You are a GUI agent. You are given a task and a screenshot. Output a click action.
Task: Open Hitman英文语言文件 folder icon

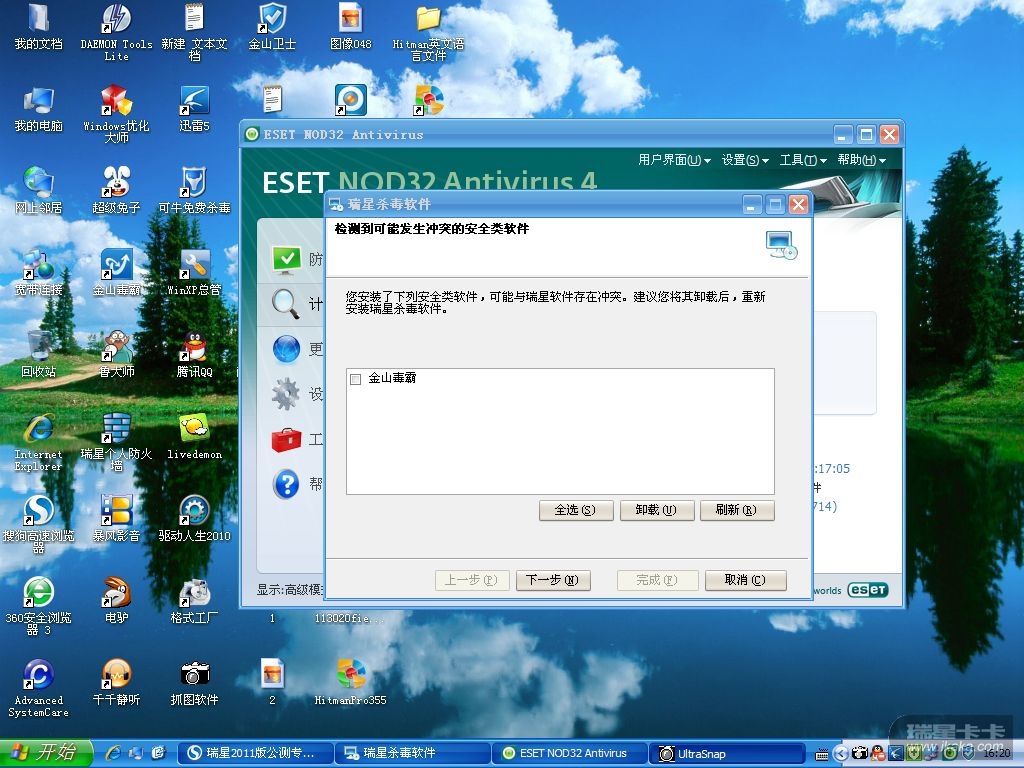pyautogui.click(x=428, y=31)
